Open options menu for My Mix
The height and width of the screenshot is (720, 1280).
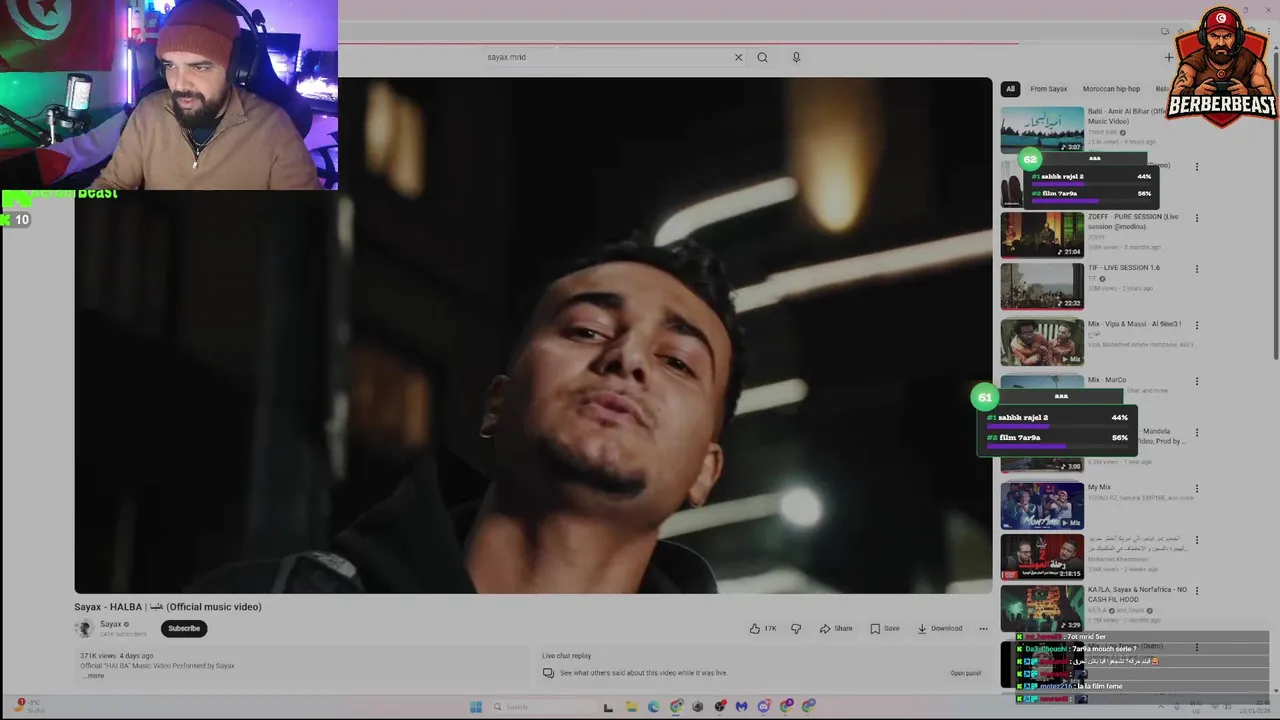tap(1196, 489)
